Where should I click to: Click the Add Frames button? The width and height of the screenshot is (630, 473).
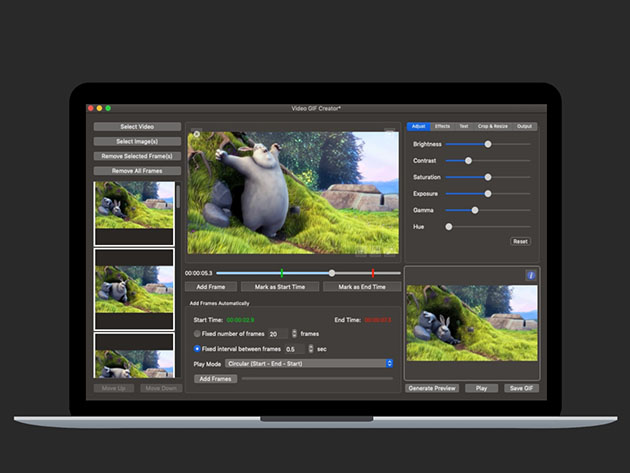(215, 379)
